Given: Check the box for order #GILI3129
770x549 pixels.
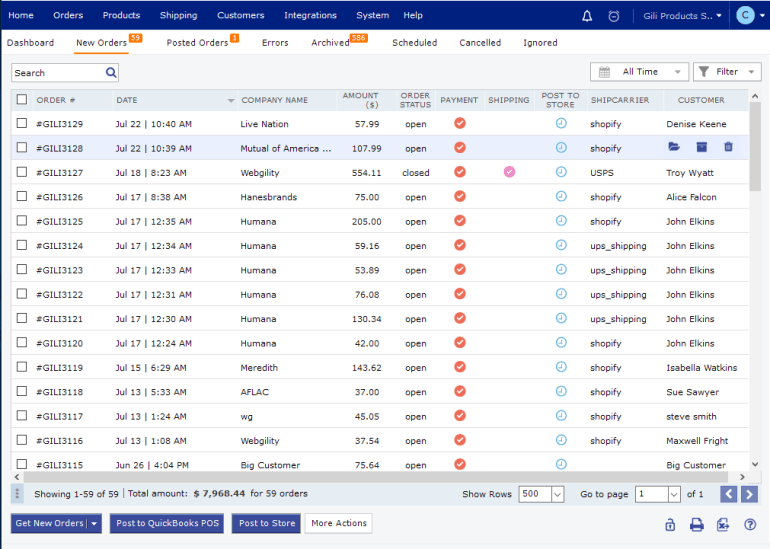Looking at the screenshot, I should point(22,123).
